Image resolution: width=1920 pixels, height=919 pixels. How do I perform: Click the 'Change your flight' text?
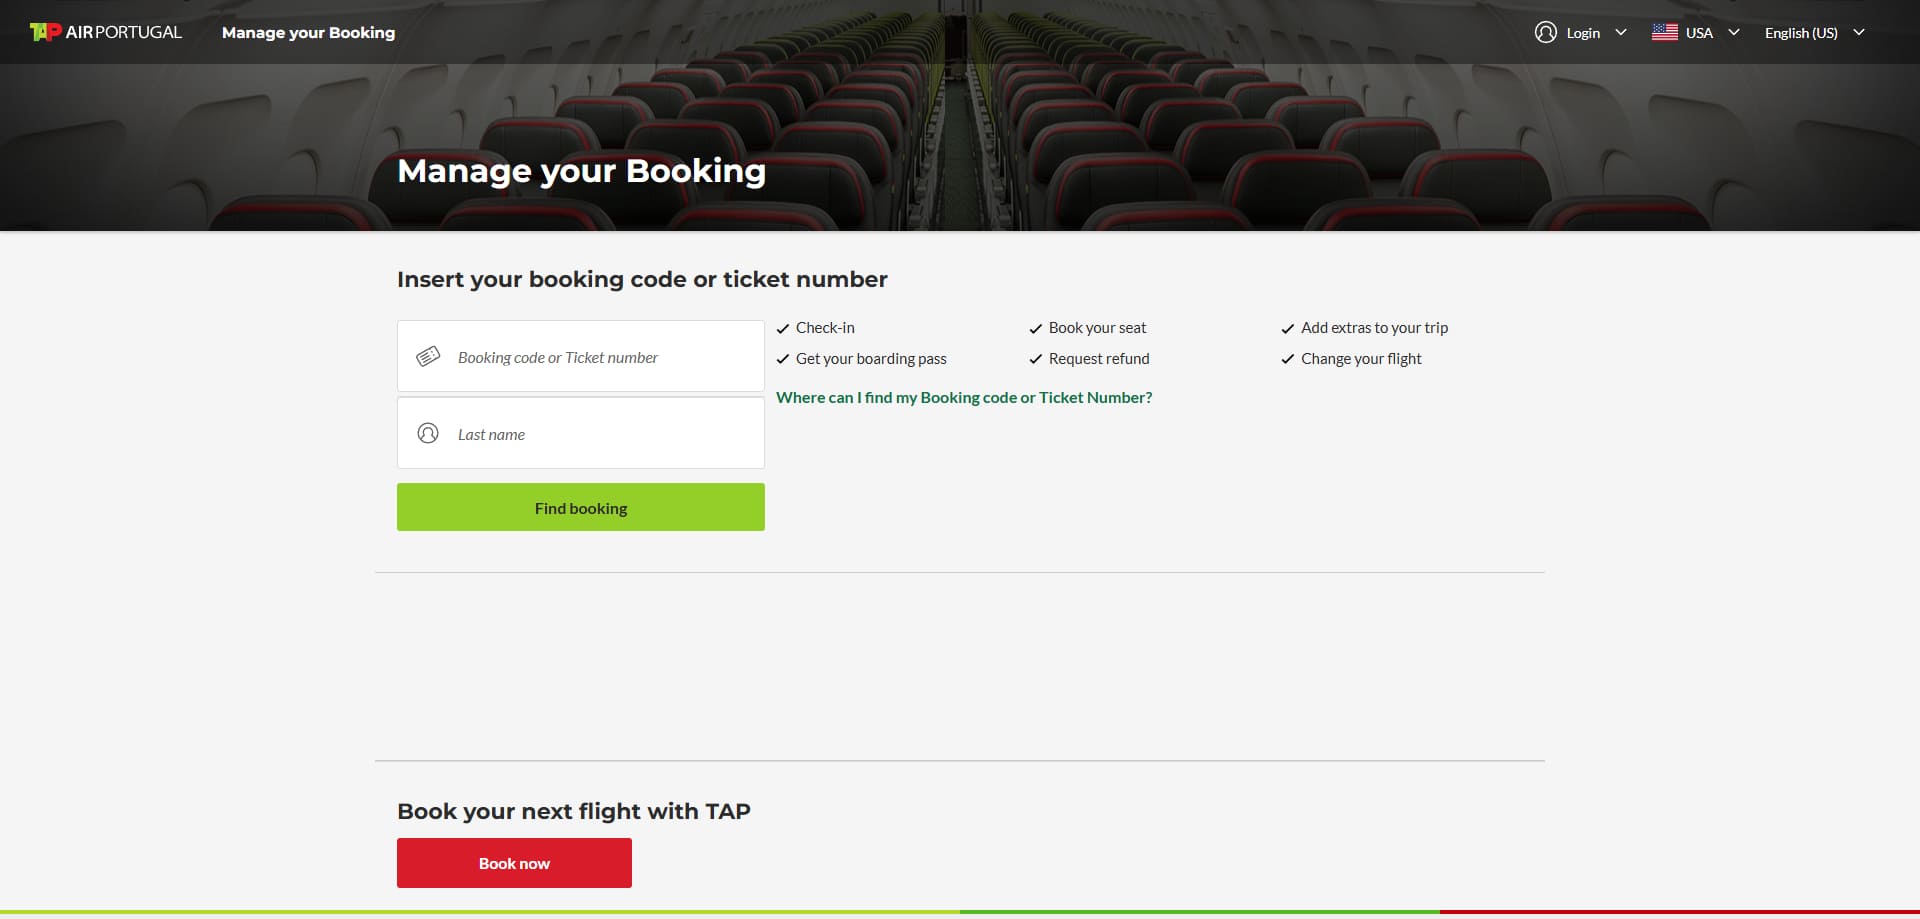pos(1361,359)
